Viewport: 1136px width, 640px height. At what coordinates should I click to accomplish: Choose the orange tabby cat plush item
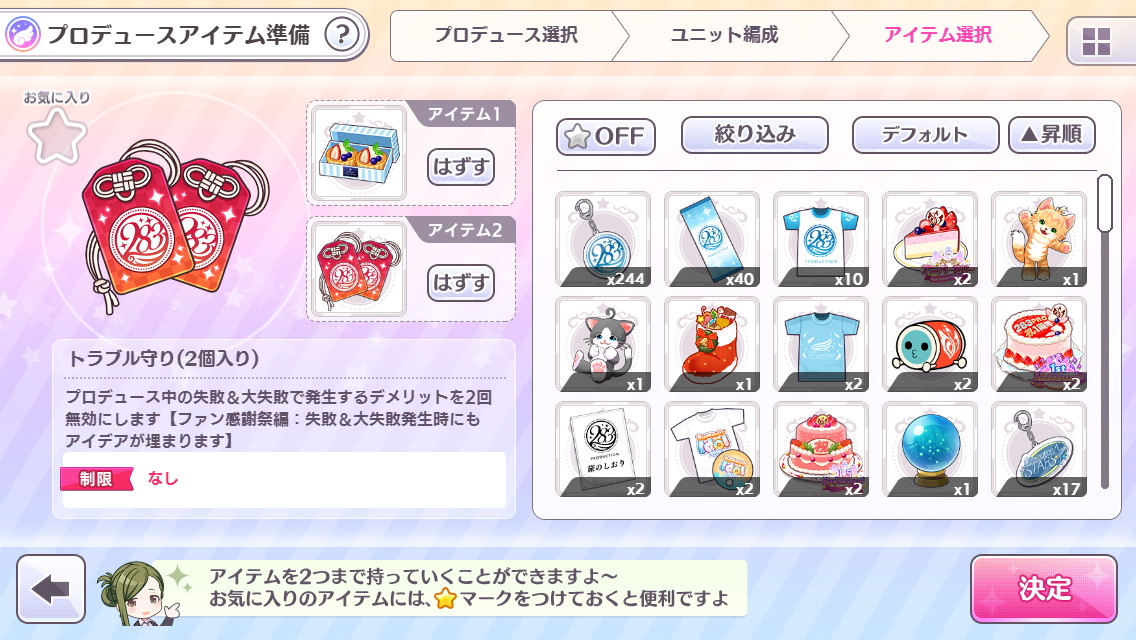[x=1039, y=239]
